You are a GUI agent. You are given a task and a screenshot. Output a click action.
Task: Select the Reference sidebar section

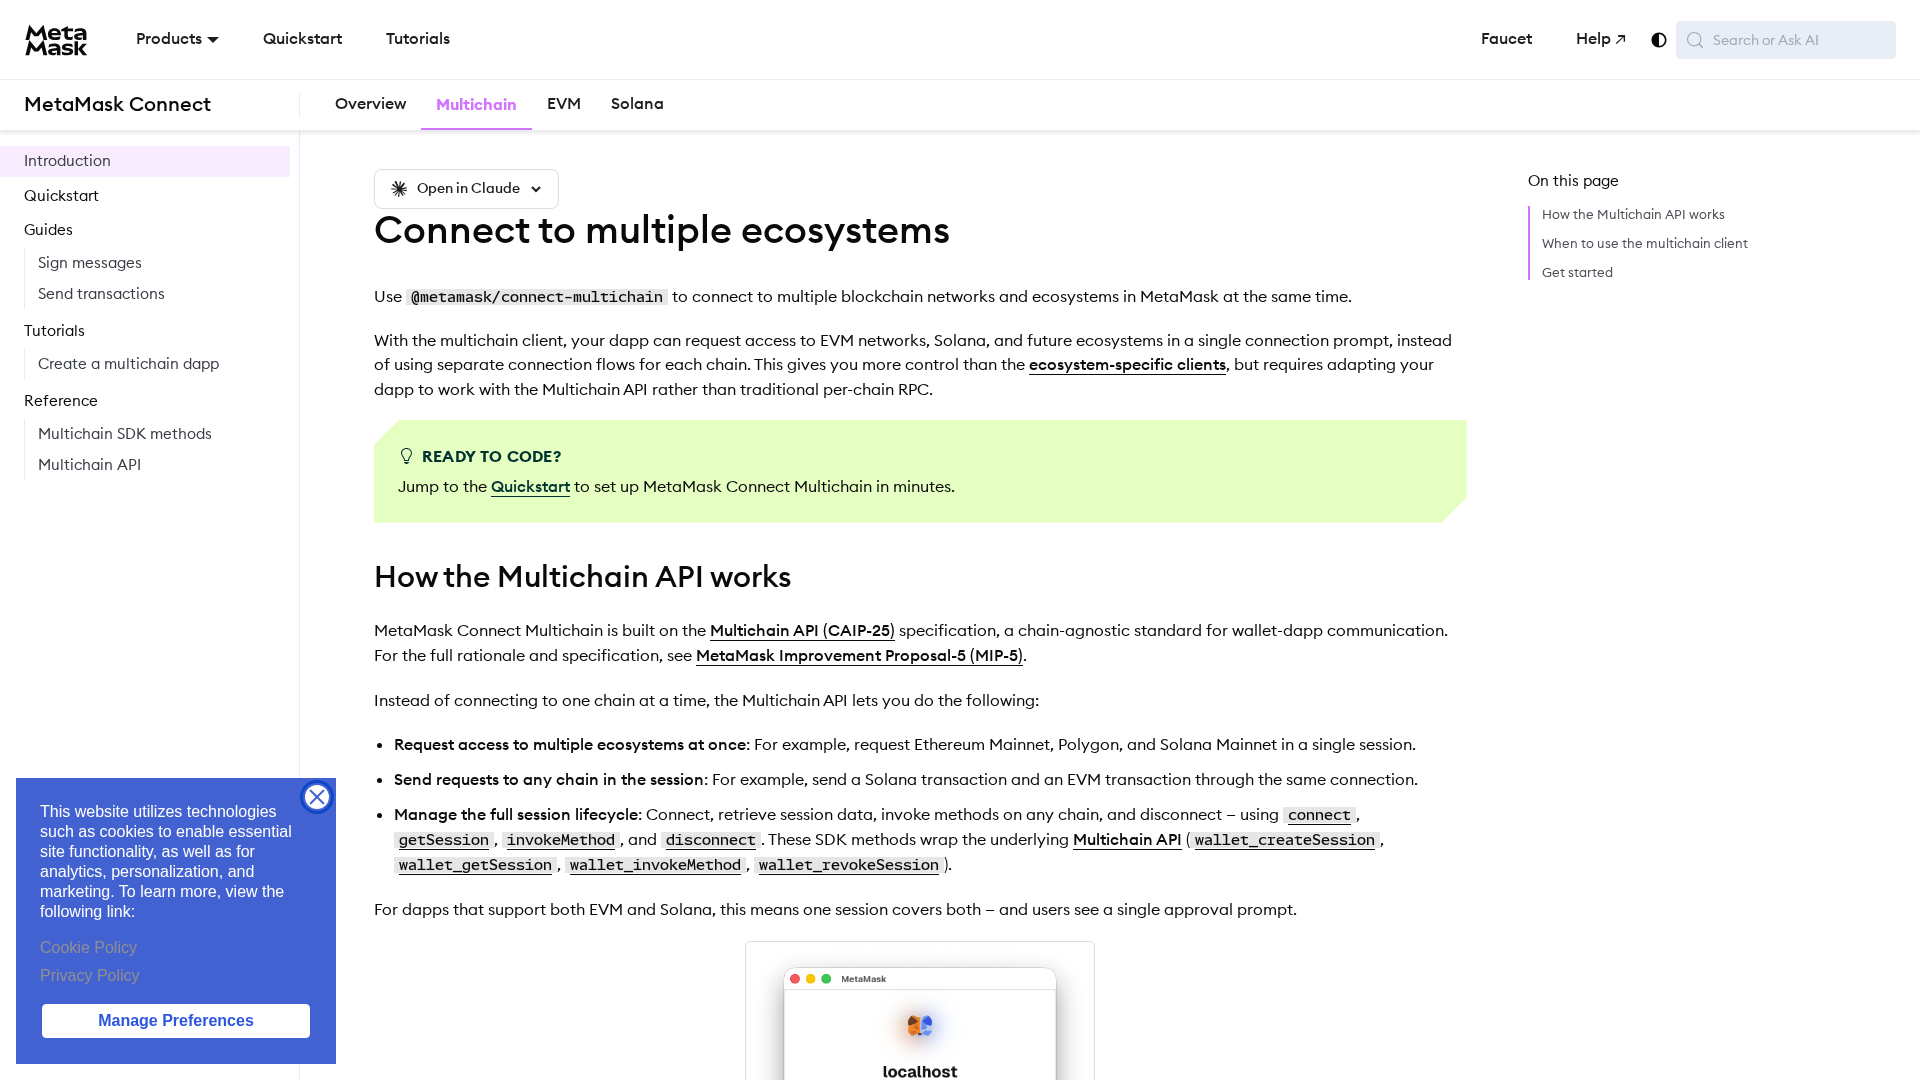[x=61, y=401]
